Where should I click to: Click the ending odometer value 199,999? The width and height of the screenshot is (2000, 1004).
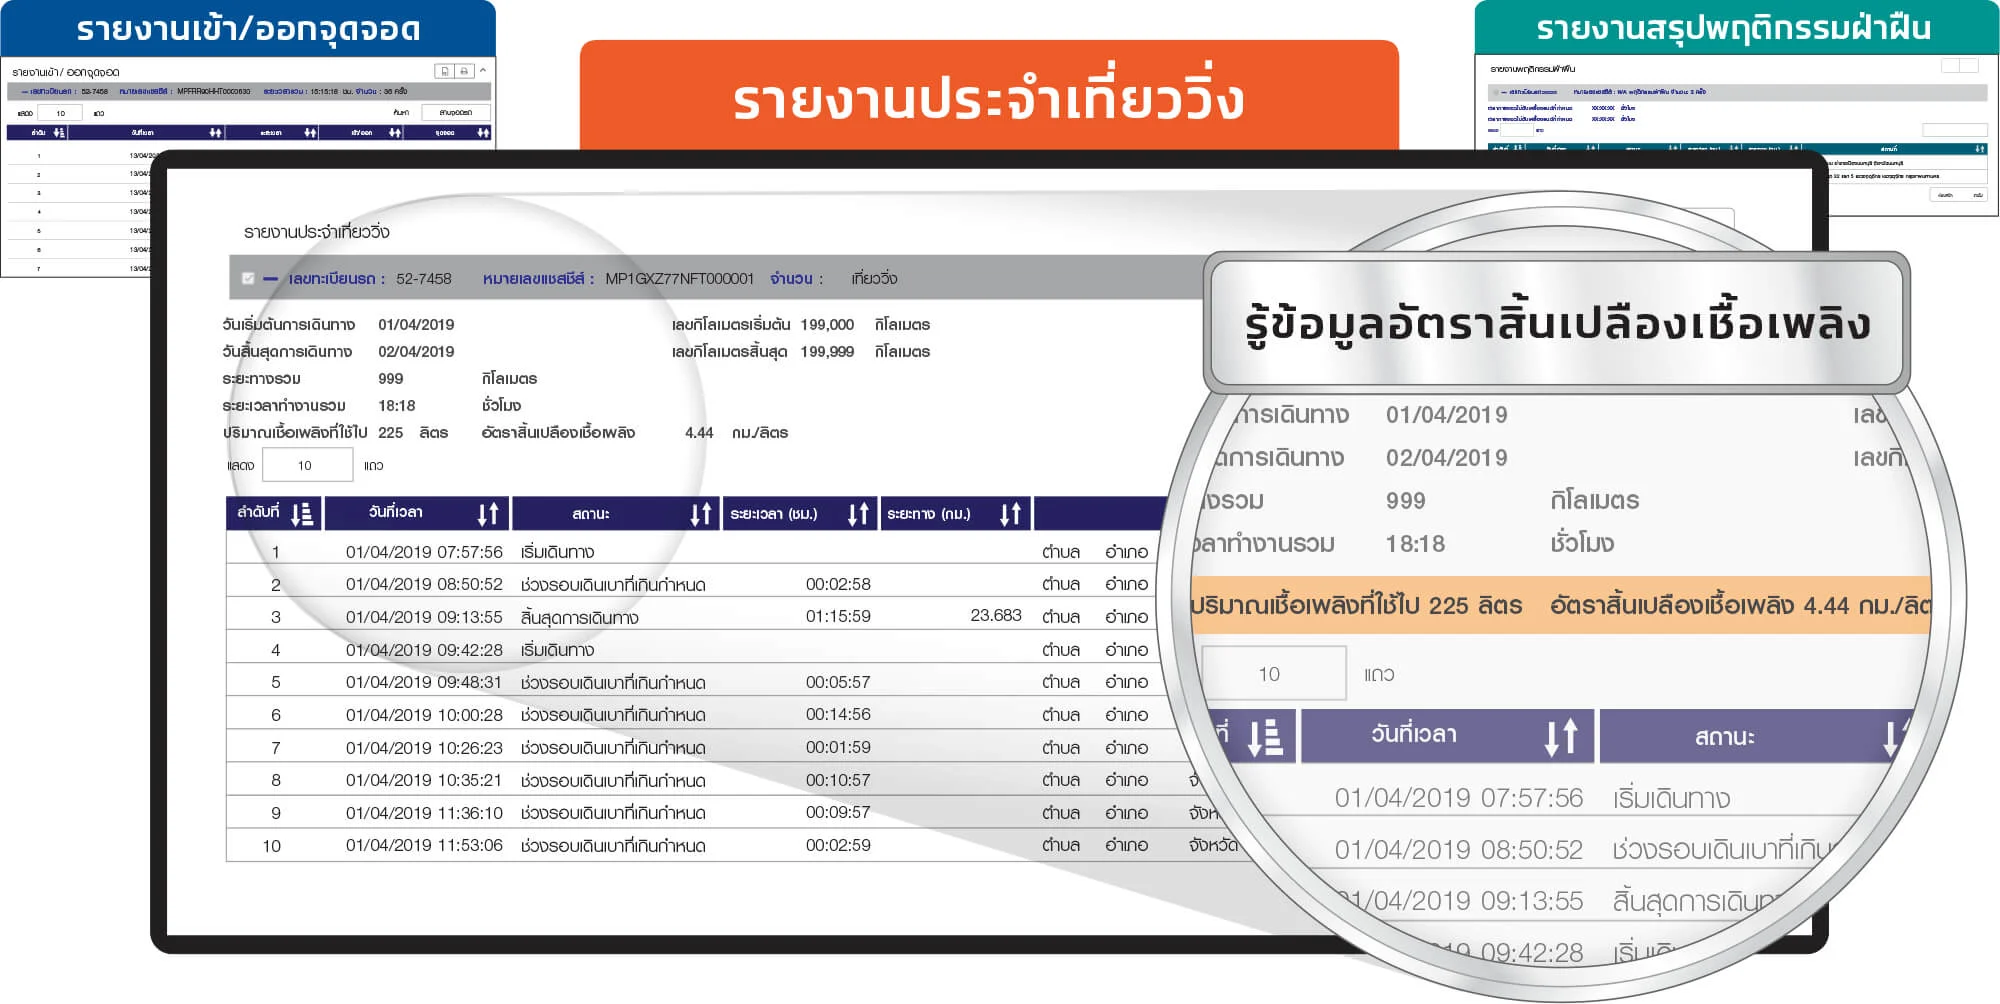827,352
